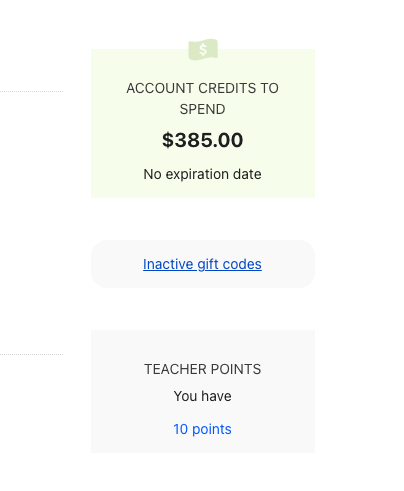
Task: Click the white dollar sign on the bill
Action: click(x=203, y=50)
